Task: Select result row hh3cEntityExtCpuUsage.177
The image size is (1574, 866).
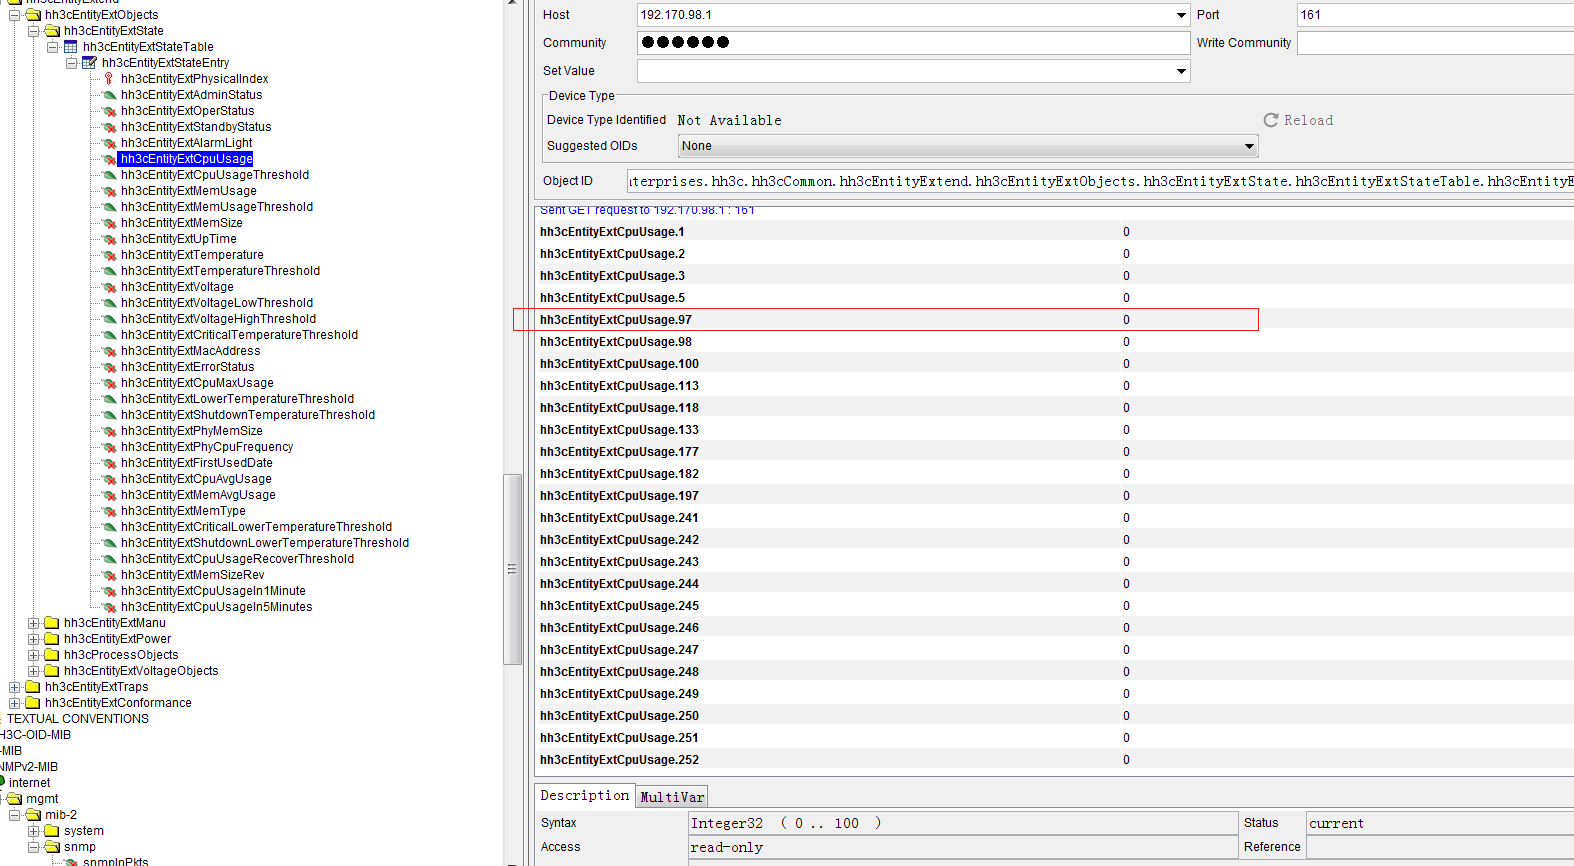Action: [1054, 452]
